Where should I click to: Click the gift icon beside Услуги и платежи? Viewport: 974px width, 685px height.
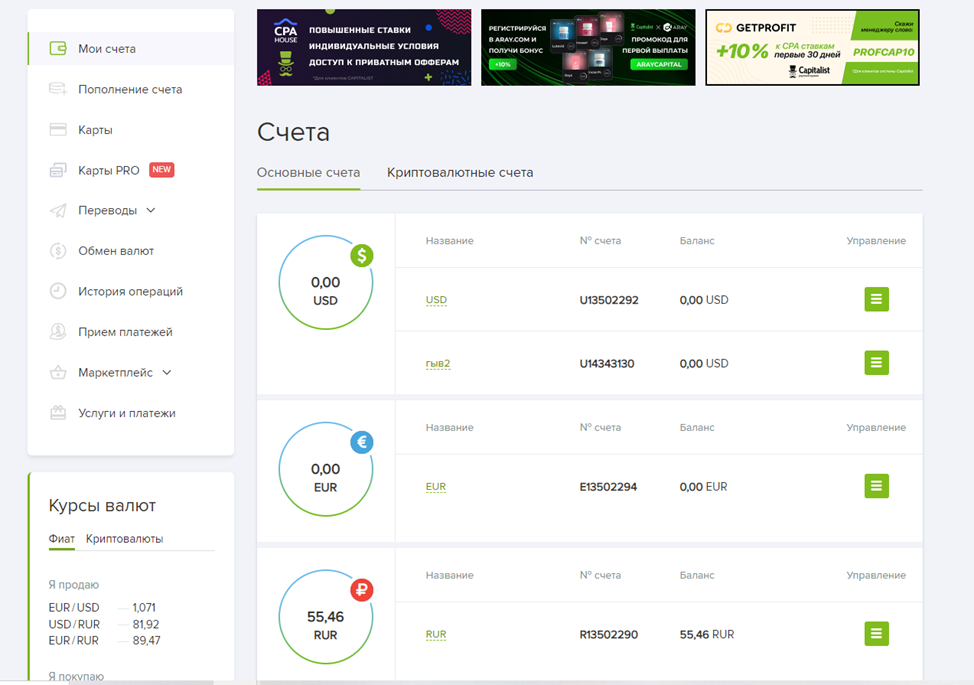[58, 413]
